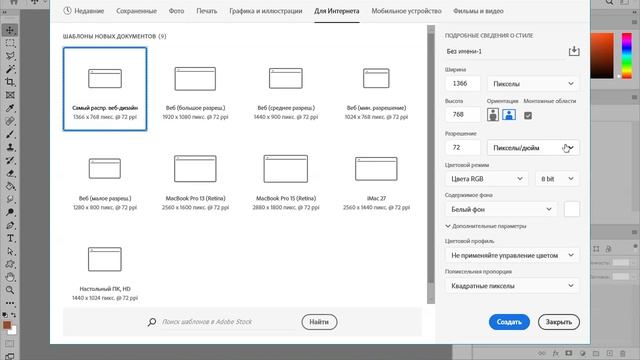Open the background contents dropdown (Белый фон)
The height and width of the screenshot is (360, 640).
[501, 209]
